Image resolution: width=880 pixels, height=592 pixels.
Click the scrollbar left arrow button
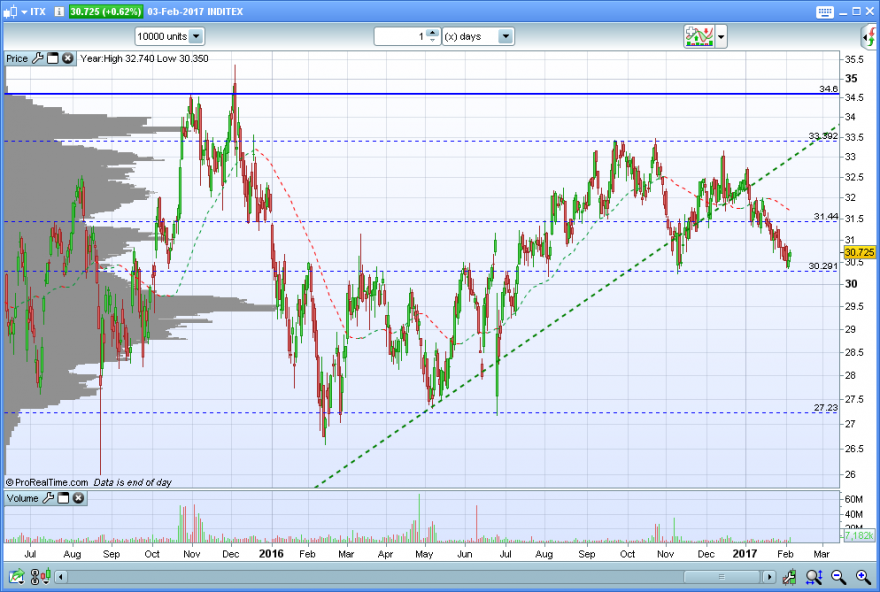point(61,576)
